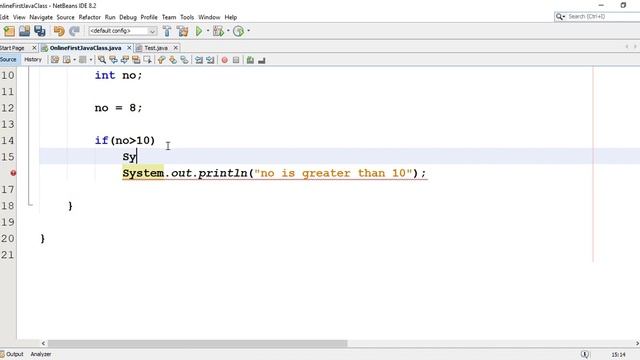Open the Edit menu

click(4, 17)
